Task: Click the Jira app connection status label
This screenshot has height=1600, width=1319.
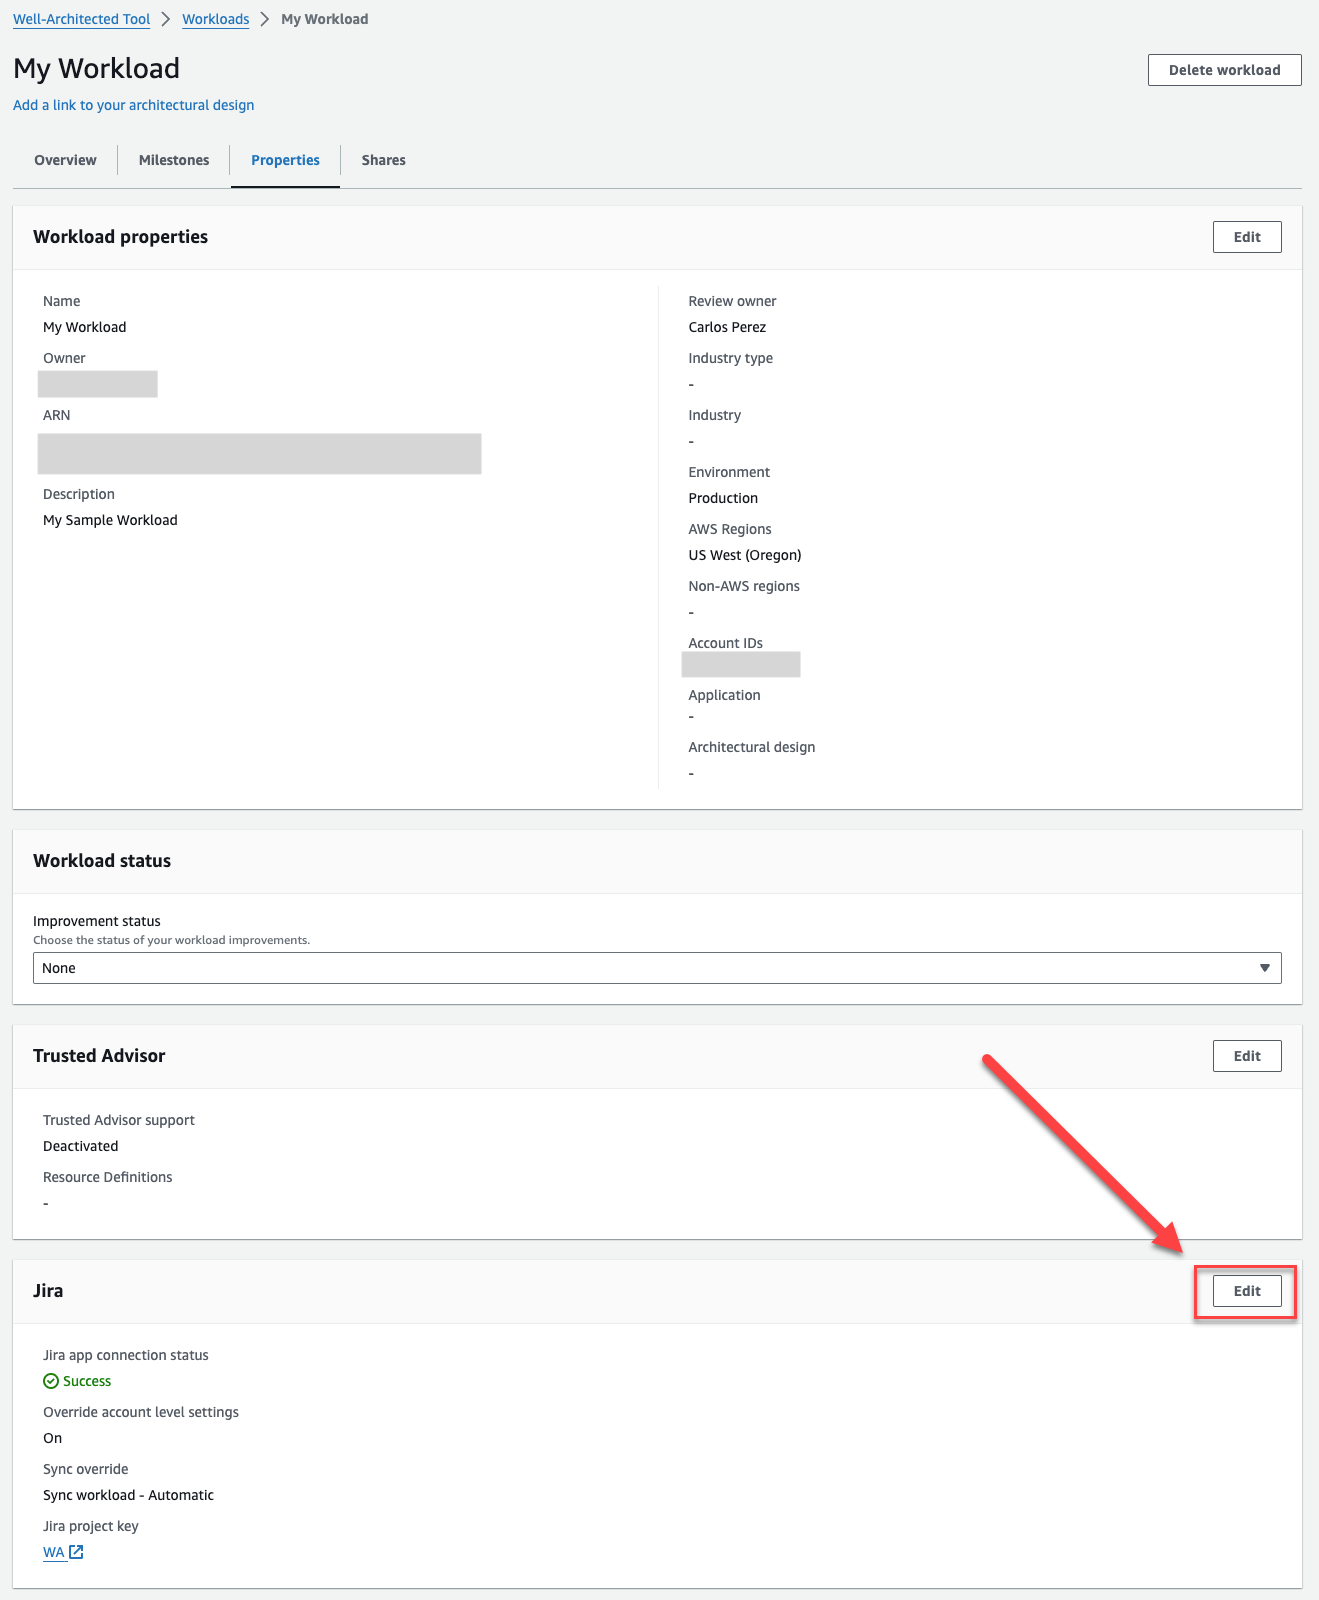Action: pos(126,1355)
